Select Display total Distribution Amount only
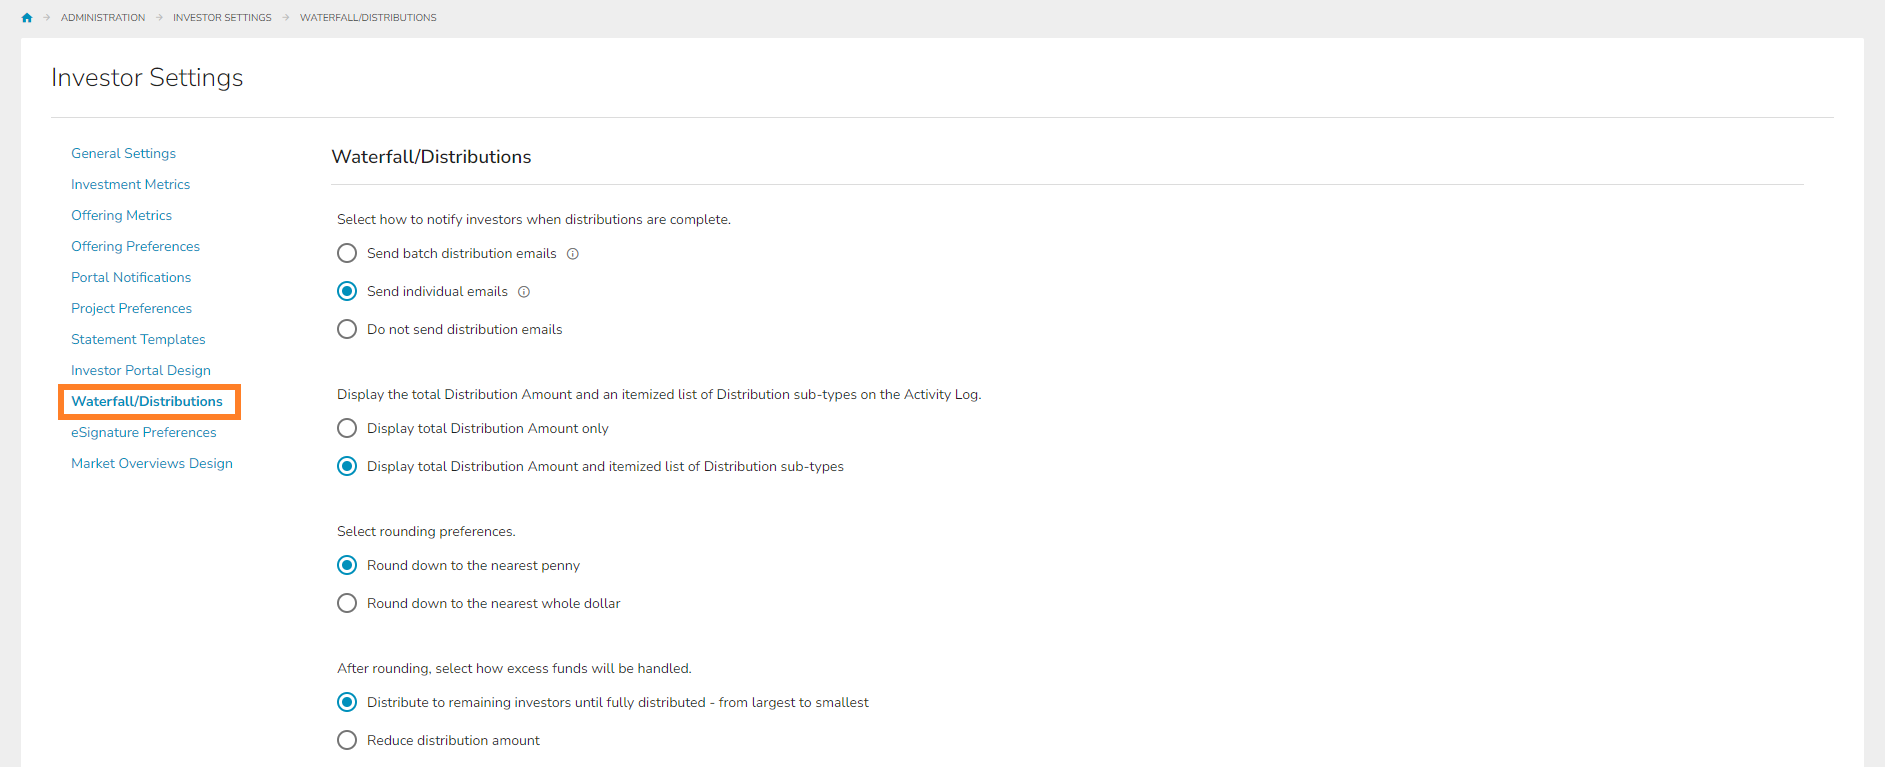The height and width of the screenshot is (767, 1885). click(347, 429)
